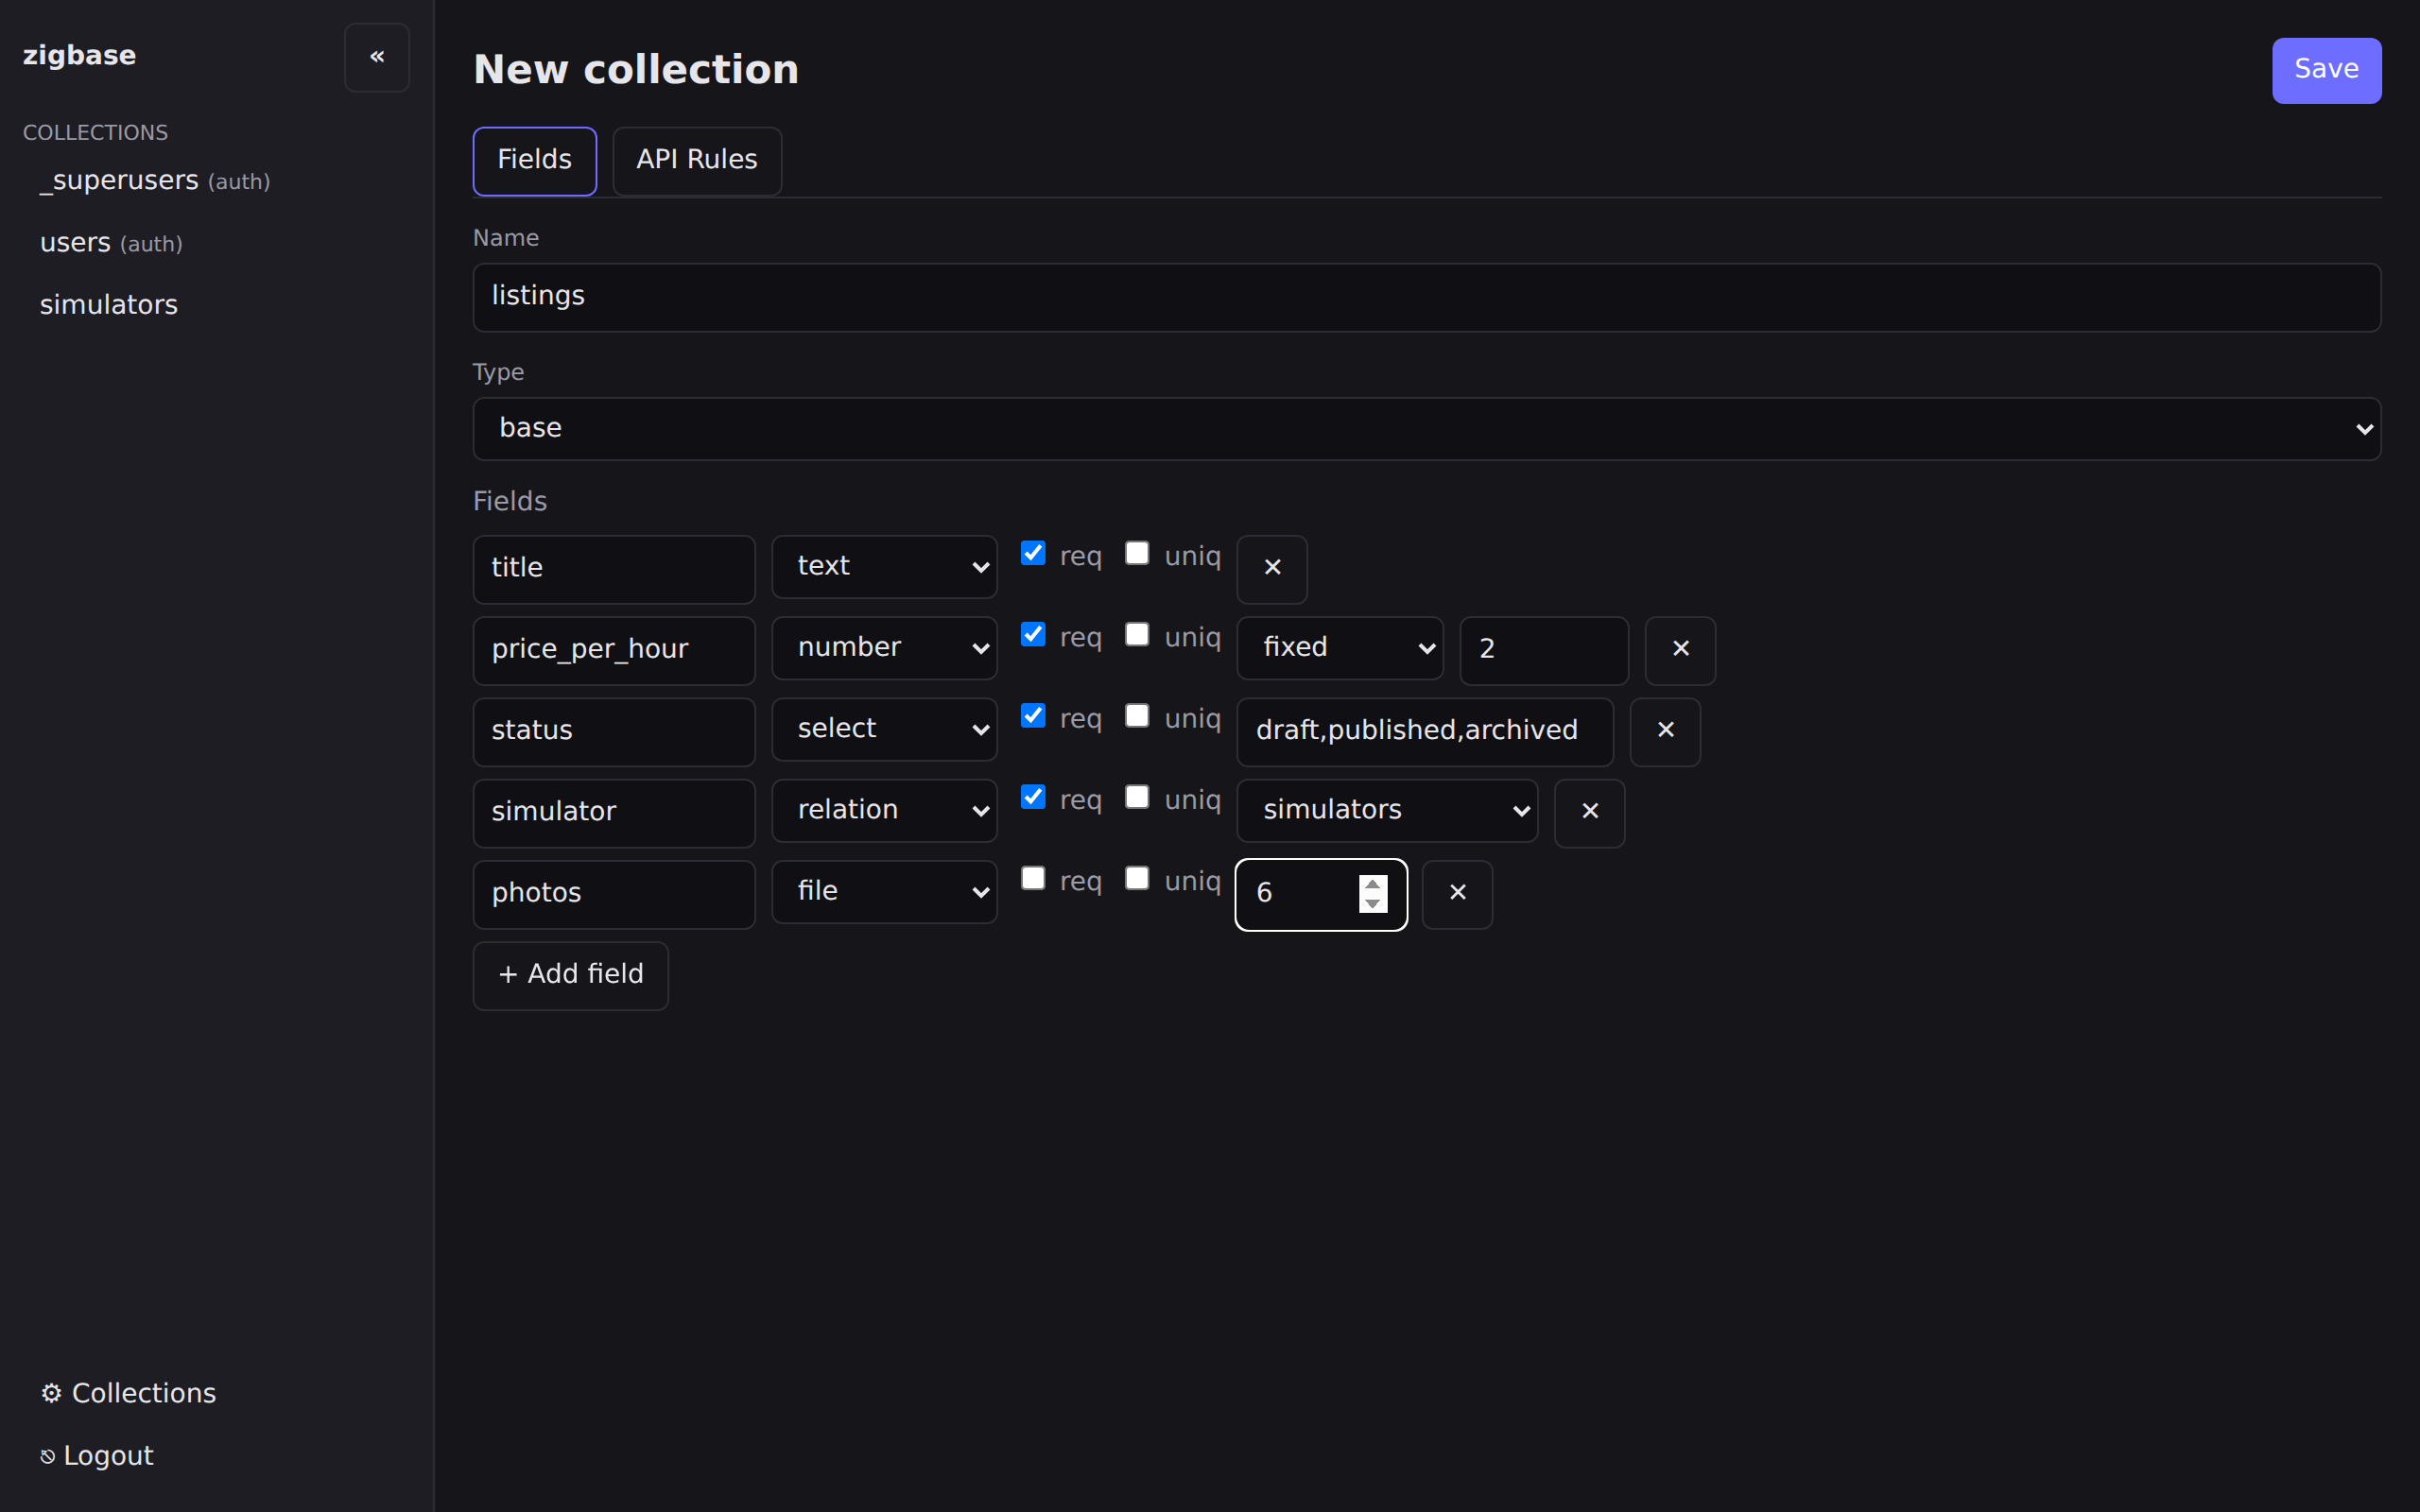Image resolution: width=2420 pixels, height=1512 pixels.
Task: Open the status field select type dropdown
Action: [884, 729]
